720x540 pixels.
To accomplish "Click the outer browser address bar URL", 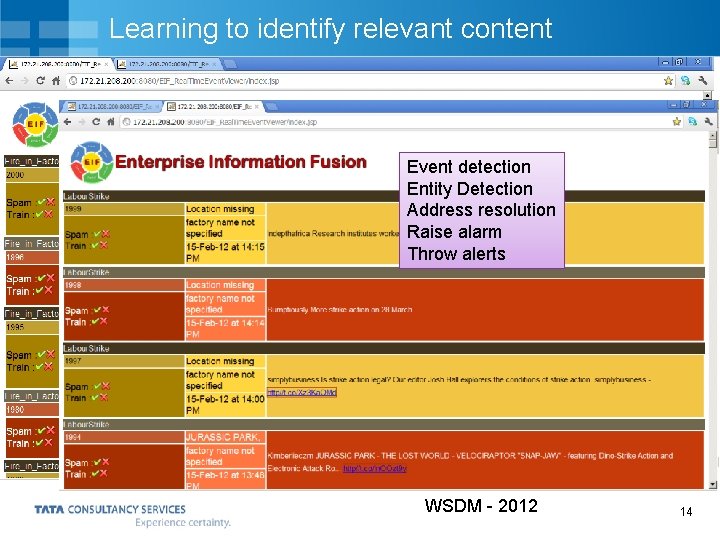I will tap(180, 81).
